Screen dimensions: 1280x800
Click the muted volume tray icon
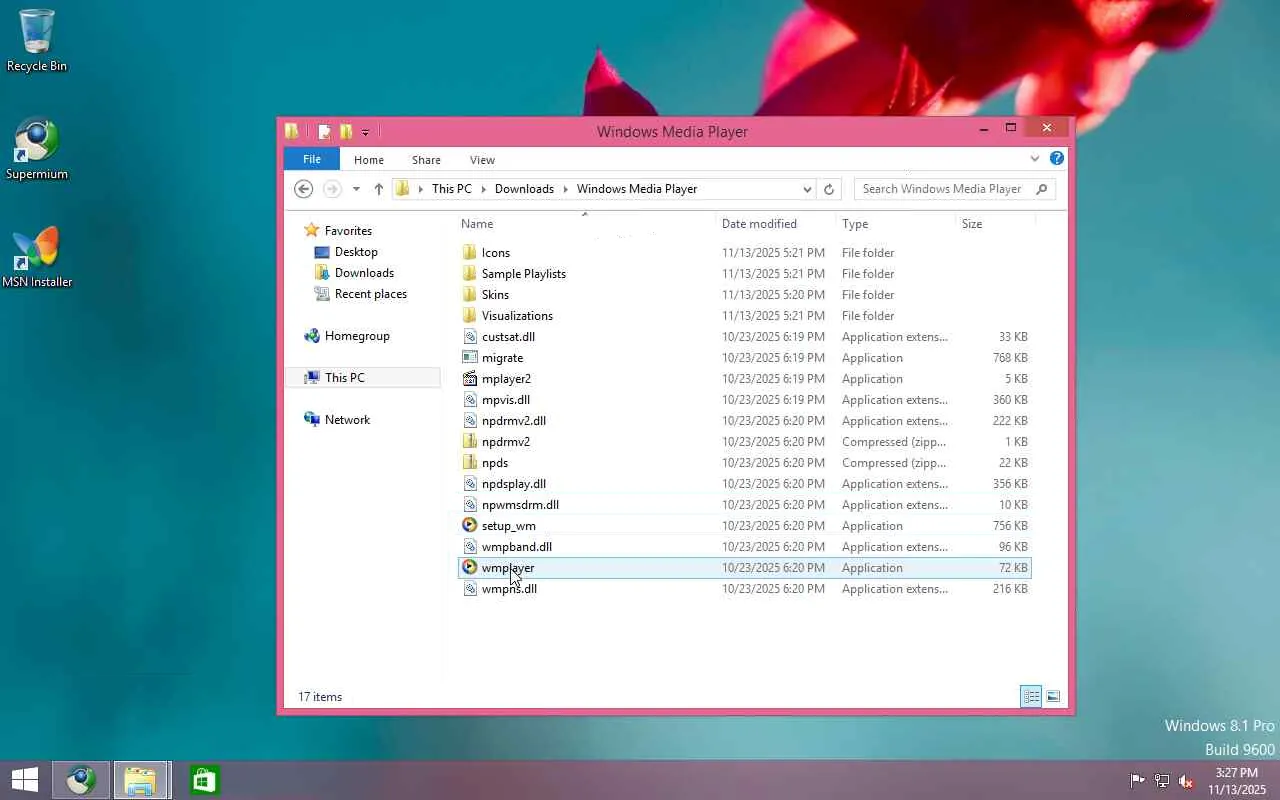1186,780
